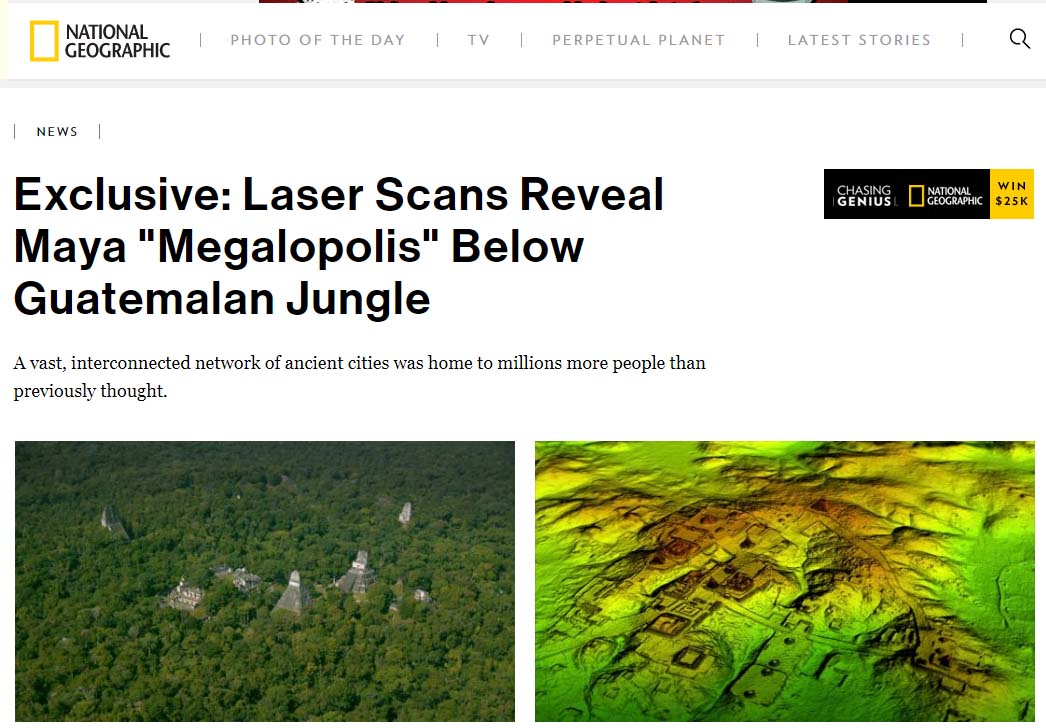Click the phrase "previously thought." in subtitle

tap(90, 390)
